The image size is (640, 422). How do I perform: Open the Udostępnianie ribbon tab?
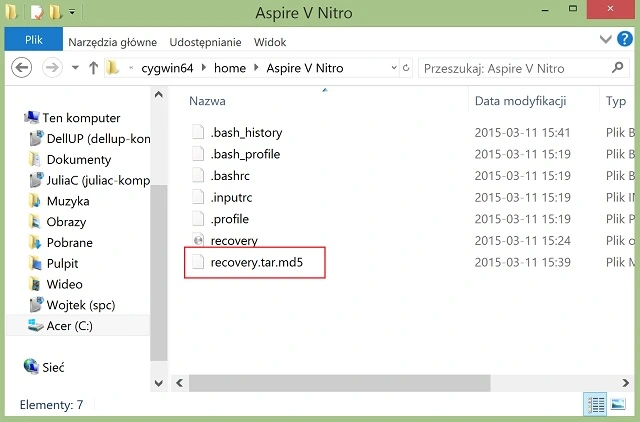[x=205, y=42]
